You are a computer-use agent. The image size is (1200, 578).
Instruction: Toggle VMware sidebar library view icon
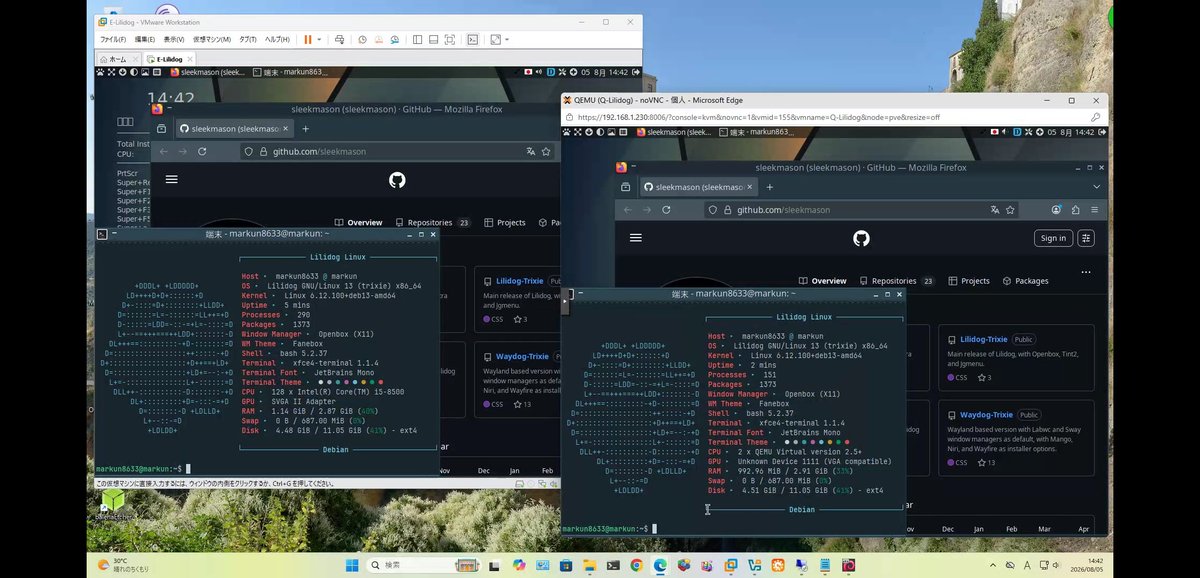point(417,39)
